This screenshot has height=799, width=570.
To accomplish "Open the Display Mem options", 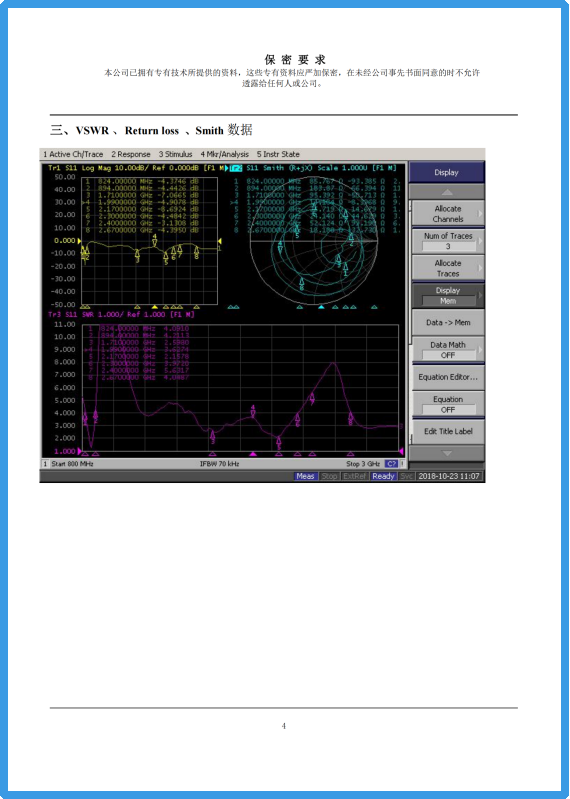I will tap(447, 295).
